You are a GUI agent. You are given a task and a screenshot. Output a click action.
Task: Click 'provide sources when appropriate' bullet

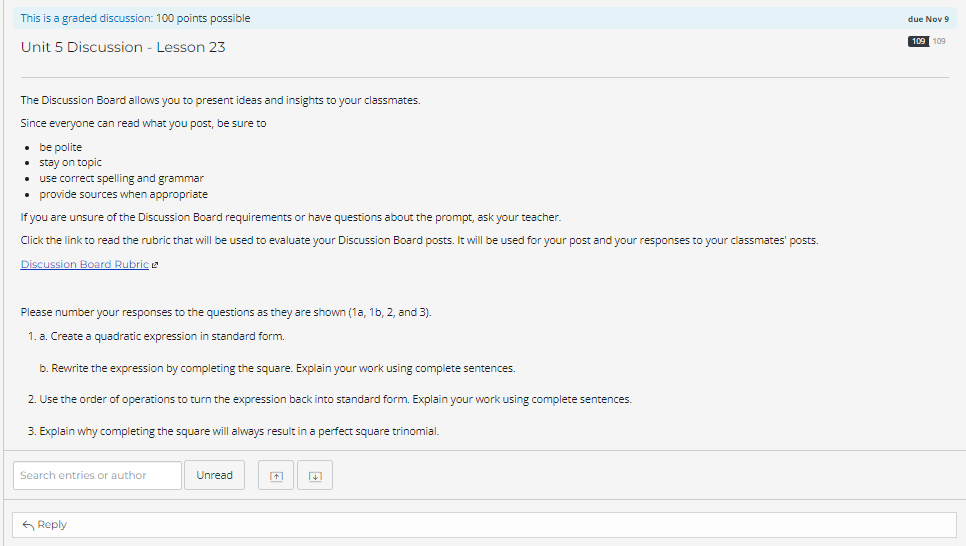(123, 194)
